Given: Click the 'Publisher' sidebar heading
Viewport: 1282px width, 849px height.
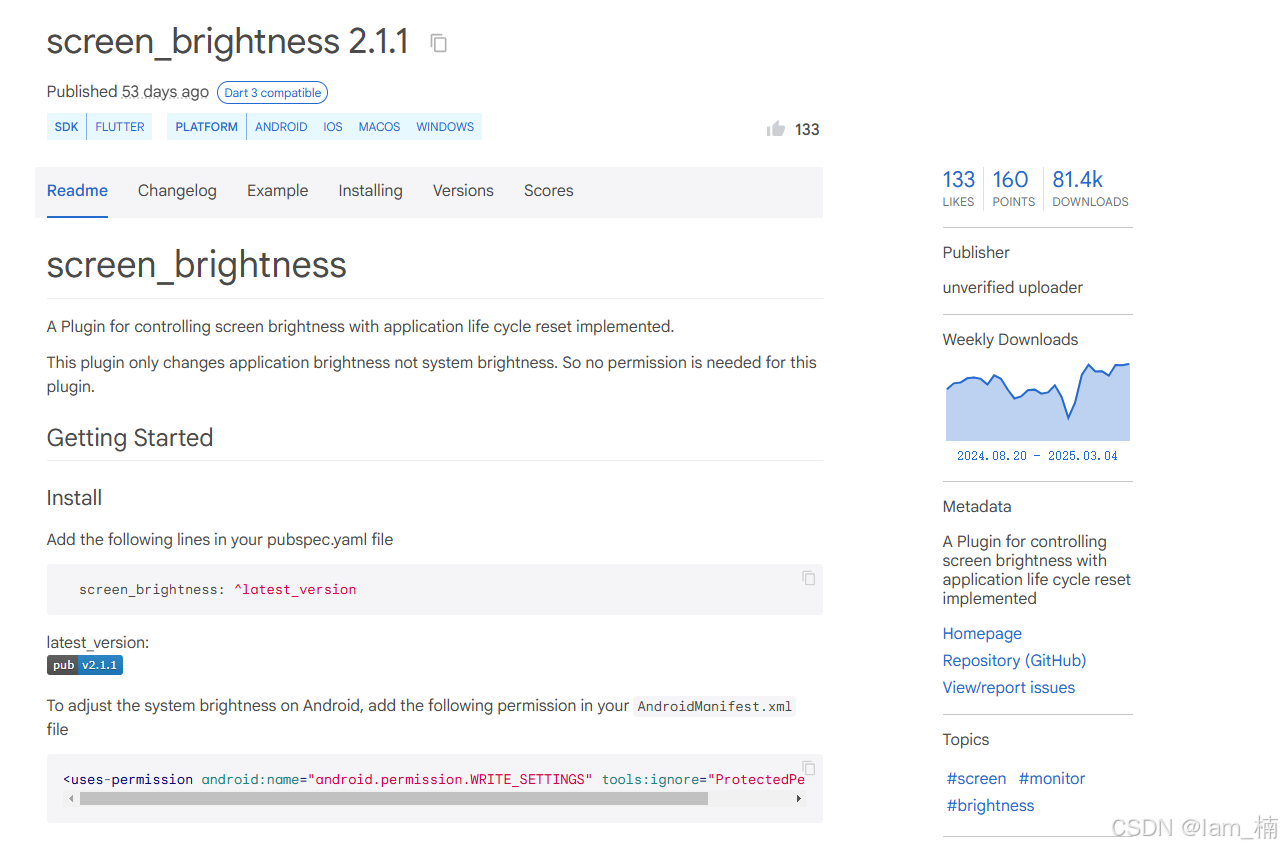Looking at the screenshot, I should [x=976, y=253].
